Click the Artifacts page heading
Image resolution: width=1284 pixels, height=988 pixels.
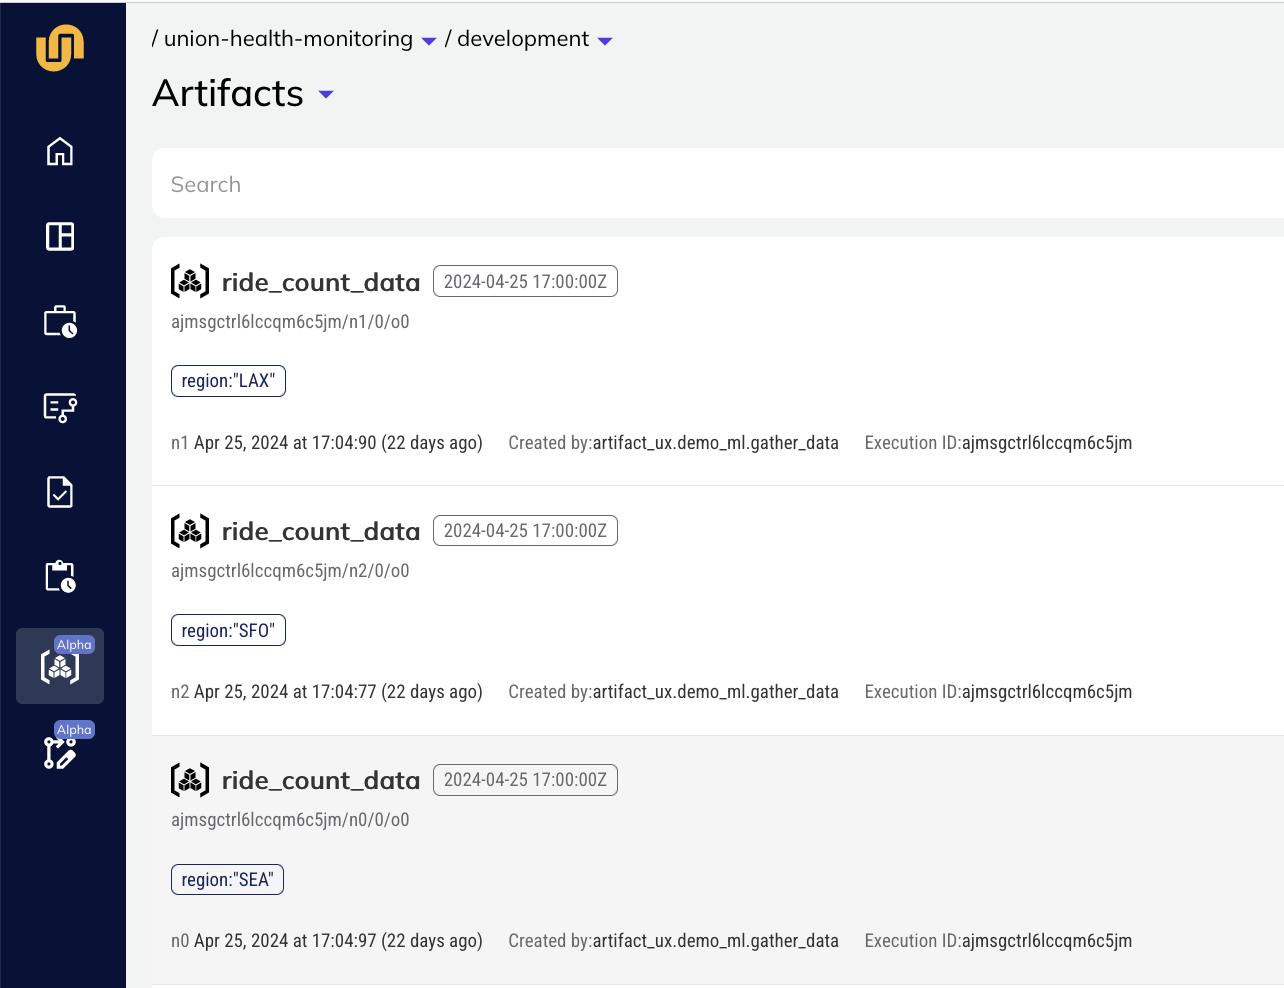click(x=228, y=93)
